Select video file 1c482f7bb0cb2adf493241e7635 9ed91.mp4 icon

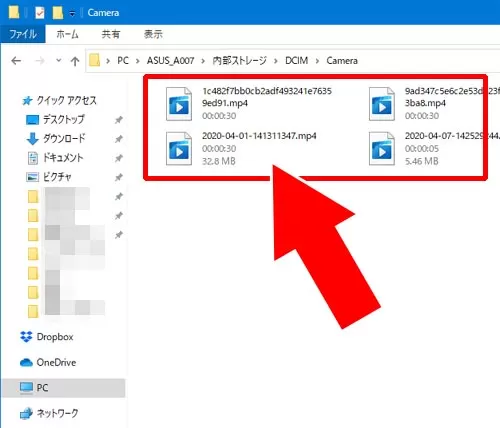179,104
